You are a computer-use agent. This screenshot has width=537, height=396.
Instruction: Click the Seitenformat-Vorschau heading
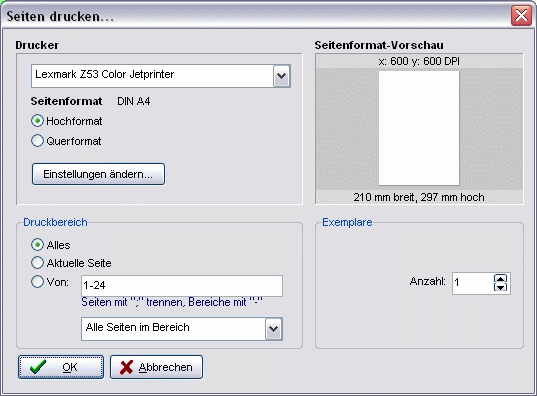coord(379,45)
